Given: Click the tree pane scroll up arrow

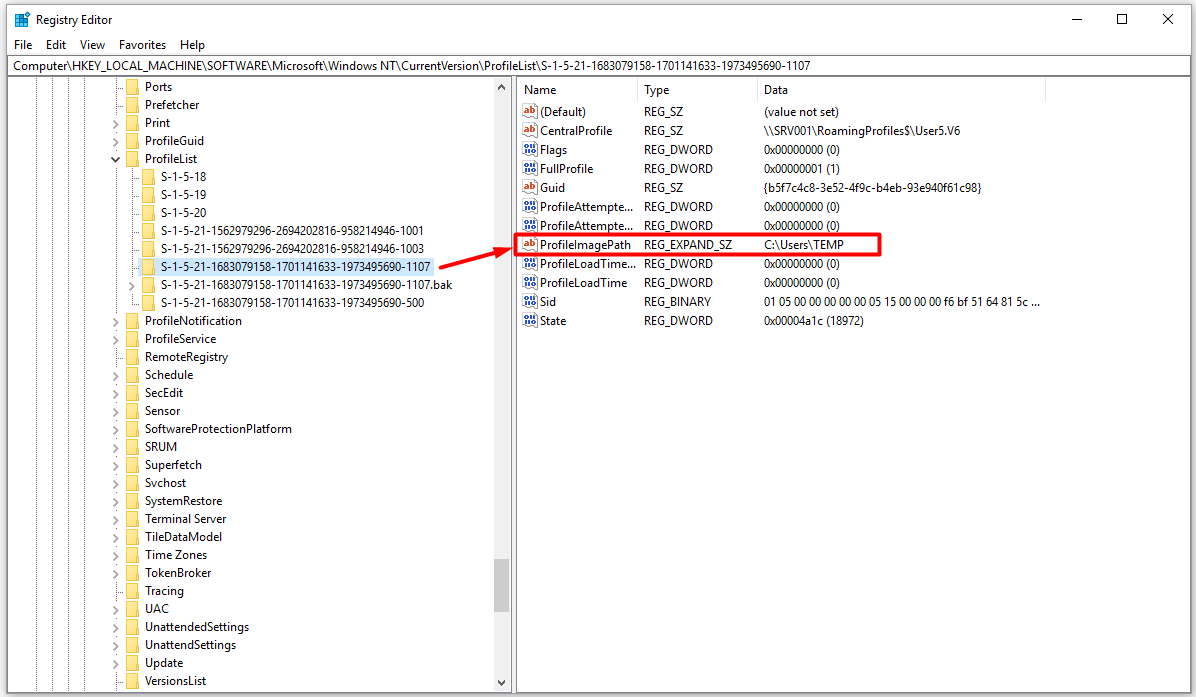Looking at the screenshot, I should 501,87.
